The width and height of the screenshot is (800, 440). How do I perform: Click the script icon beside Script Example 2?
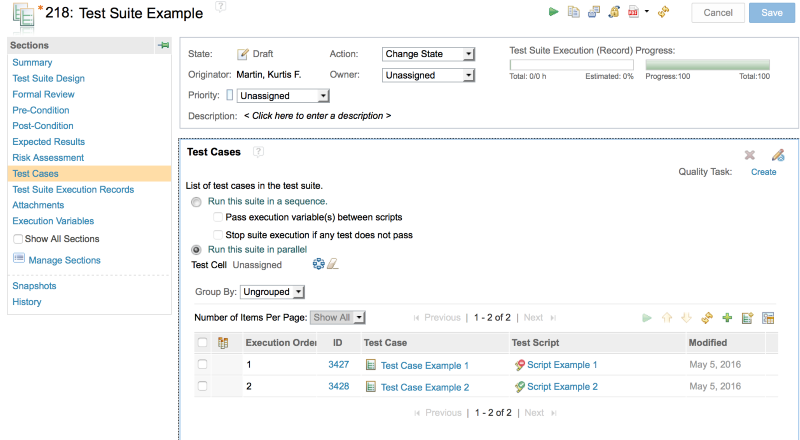(519, 387)
